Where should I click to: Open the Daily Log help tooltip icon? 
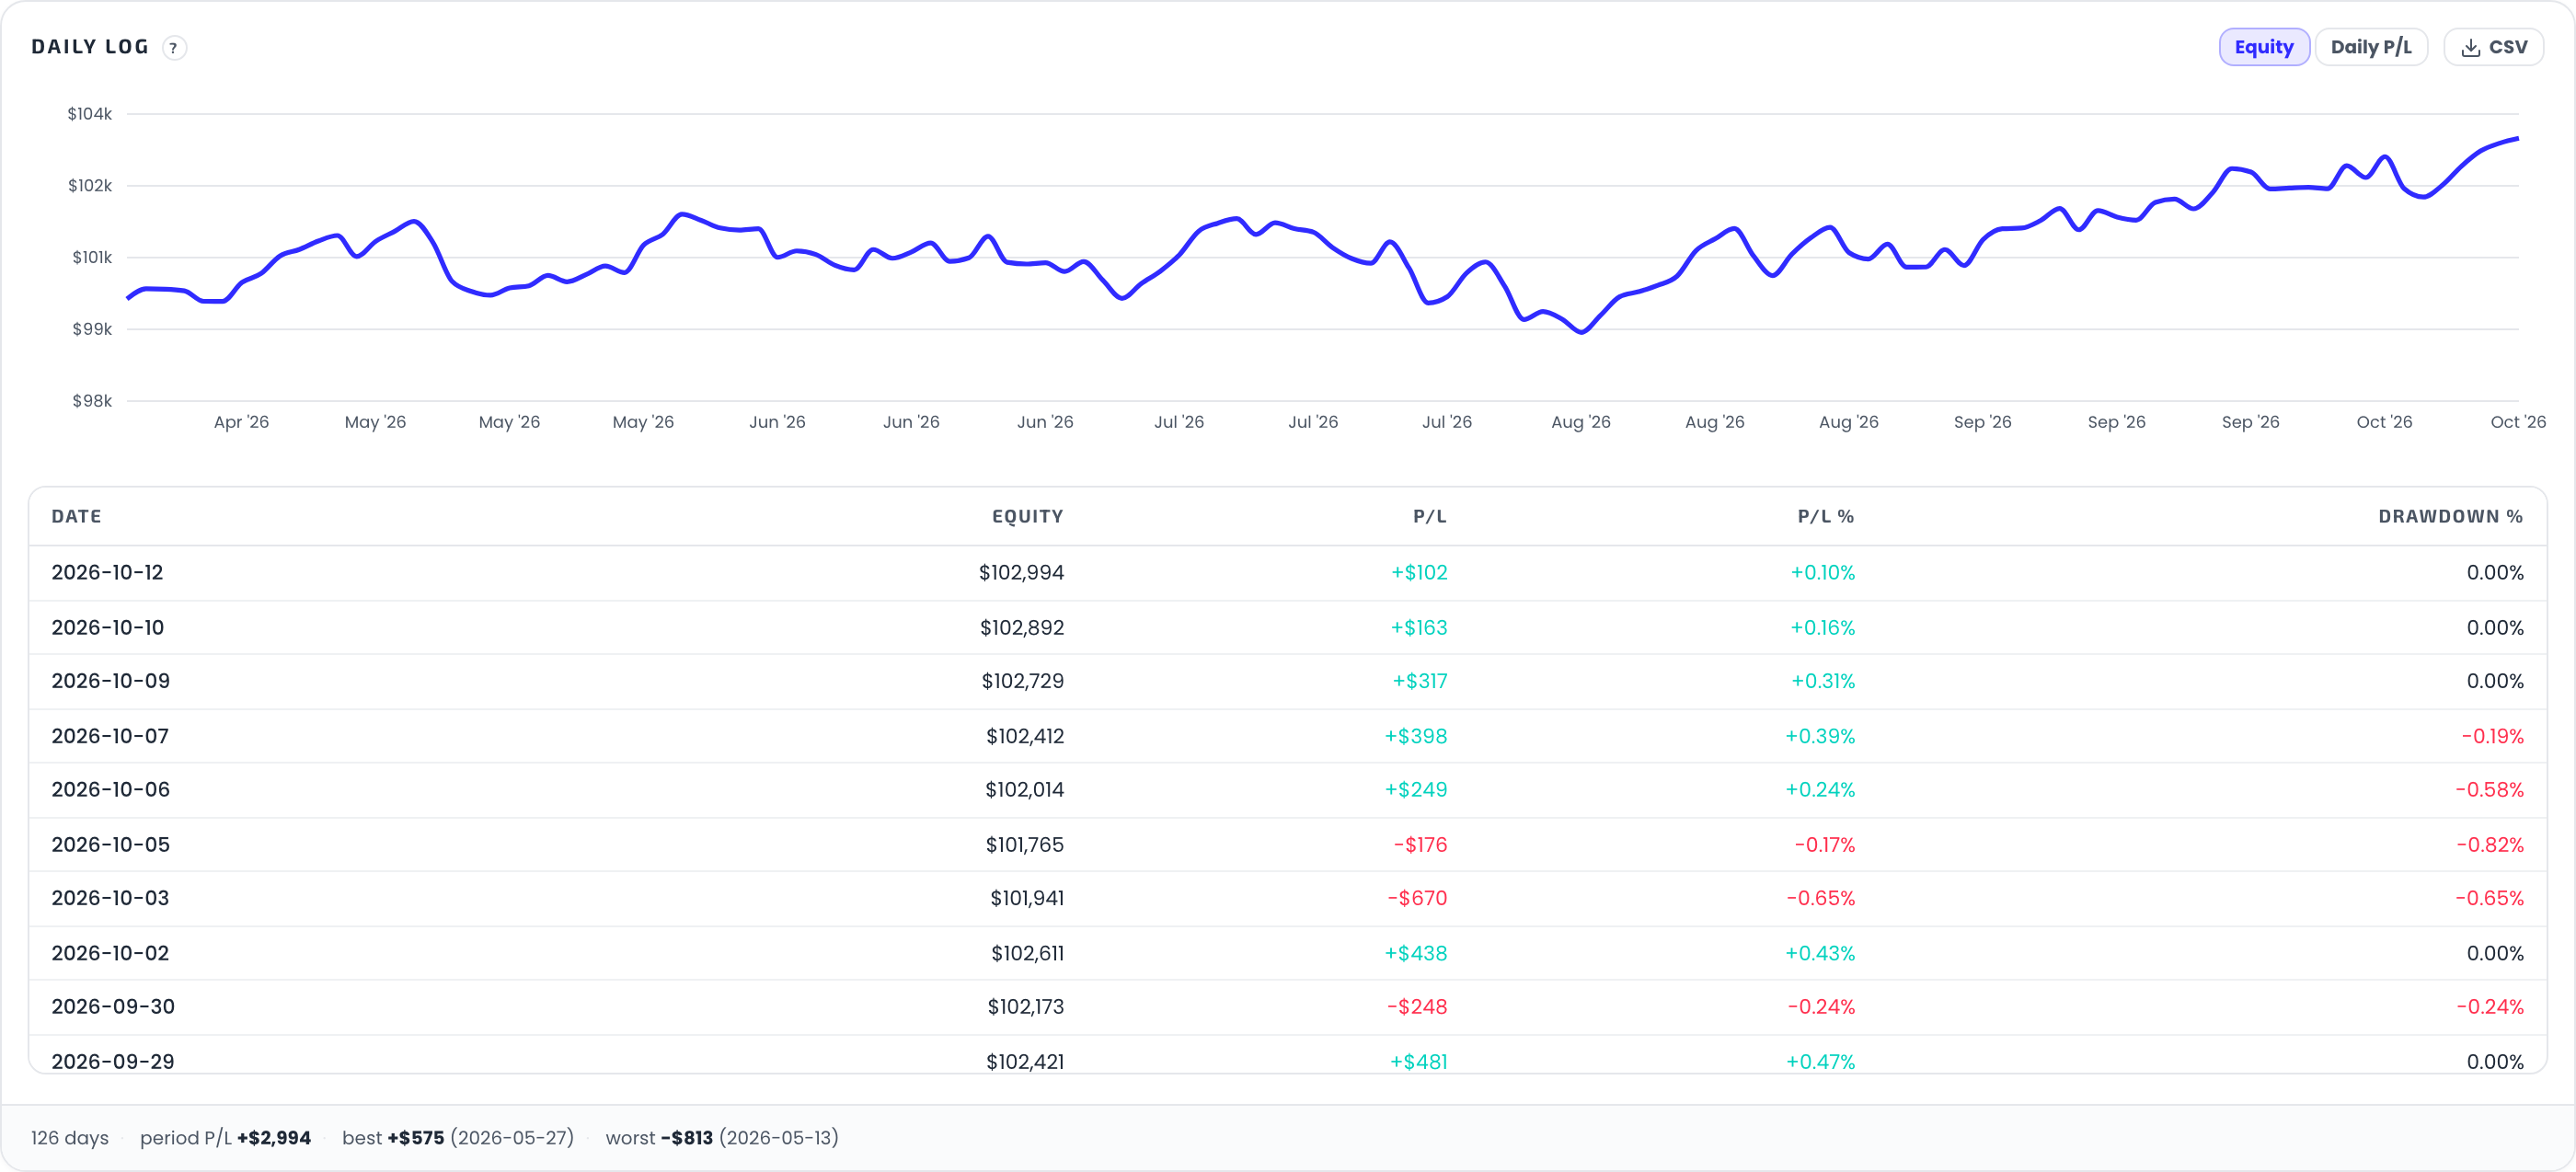click(x=174, y=48)
